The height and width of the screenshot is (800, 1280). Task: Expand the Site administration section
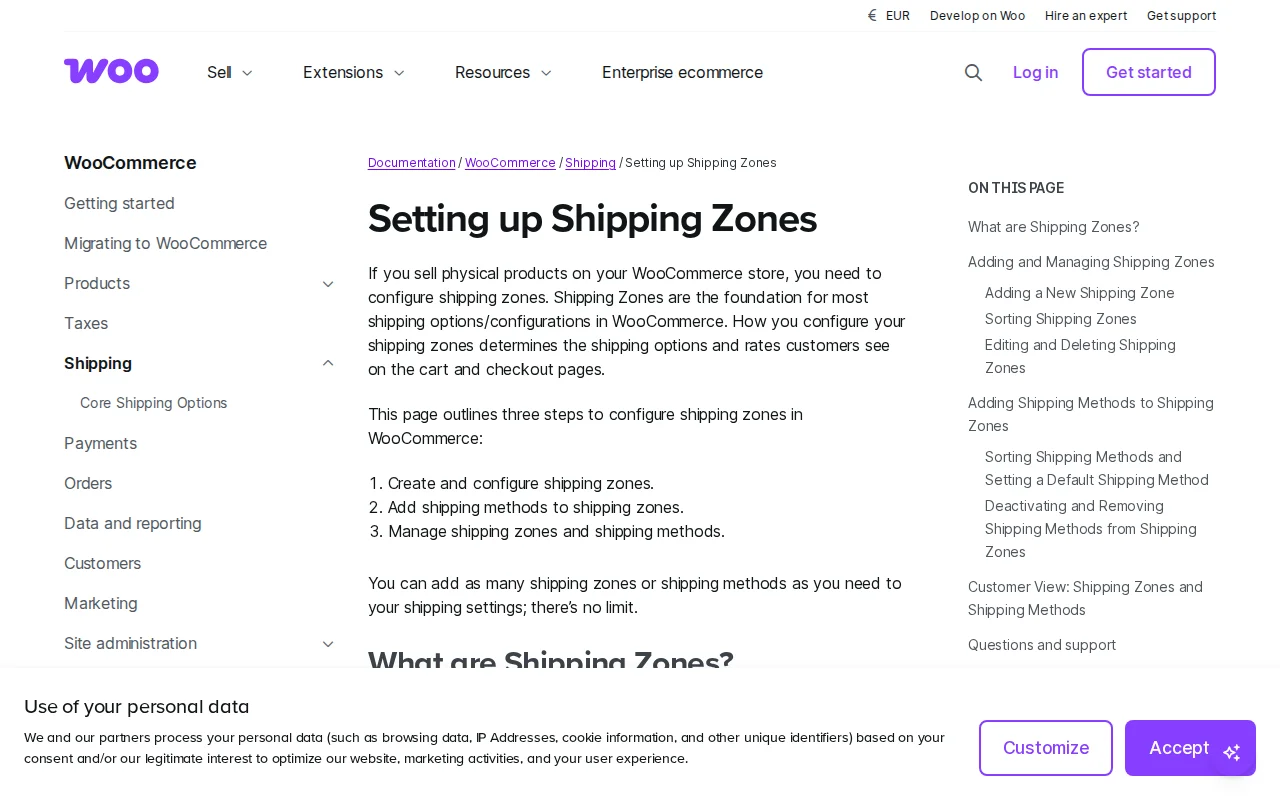(328, 644)
